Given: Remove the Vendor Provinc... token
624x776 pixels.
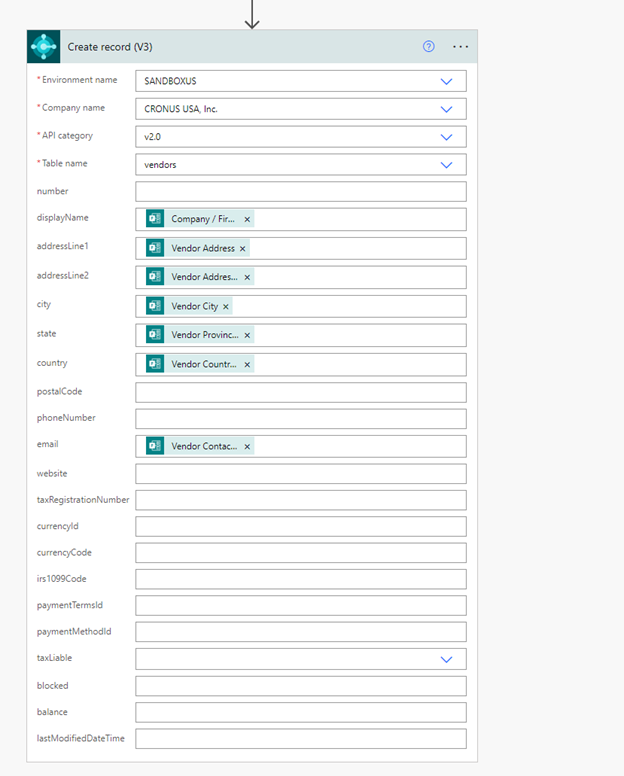Looking at the screenshot, I should pos(247,336).
